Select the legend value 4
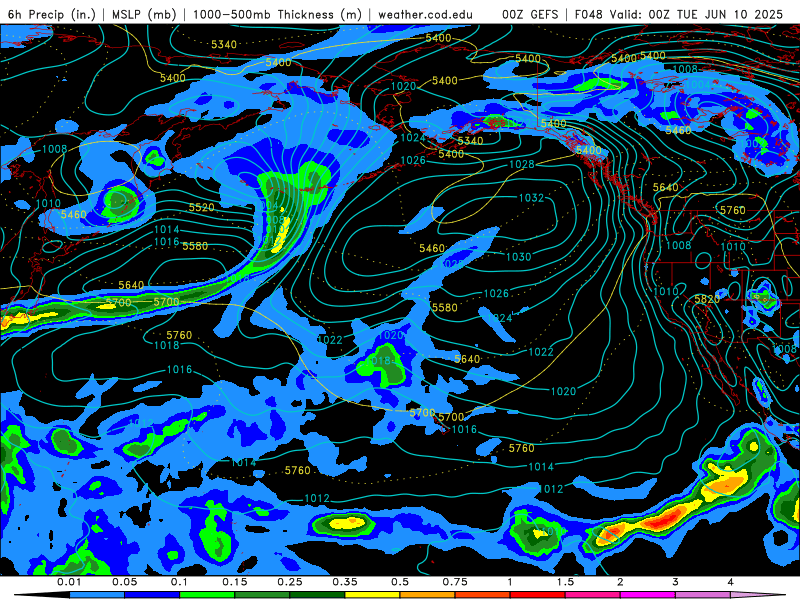This screenshot has width=800, height=600. click(730, 582)
